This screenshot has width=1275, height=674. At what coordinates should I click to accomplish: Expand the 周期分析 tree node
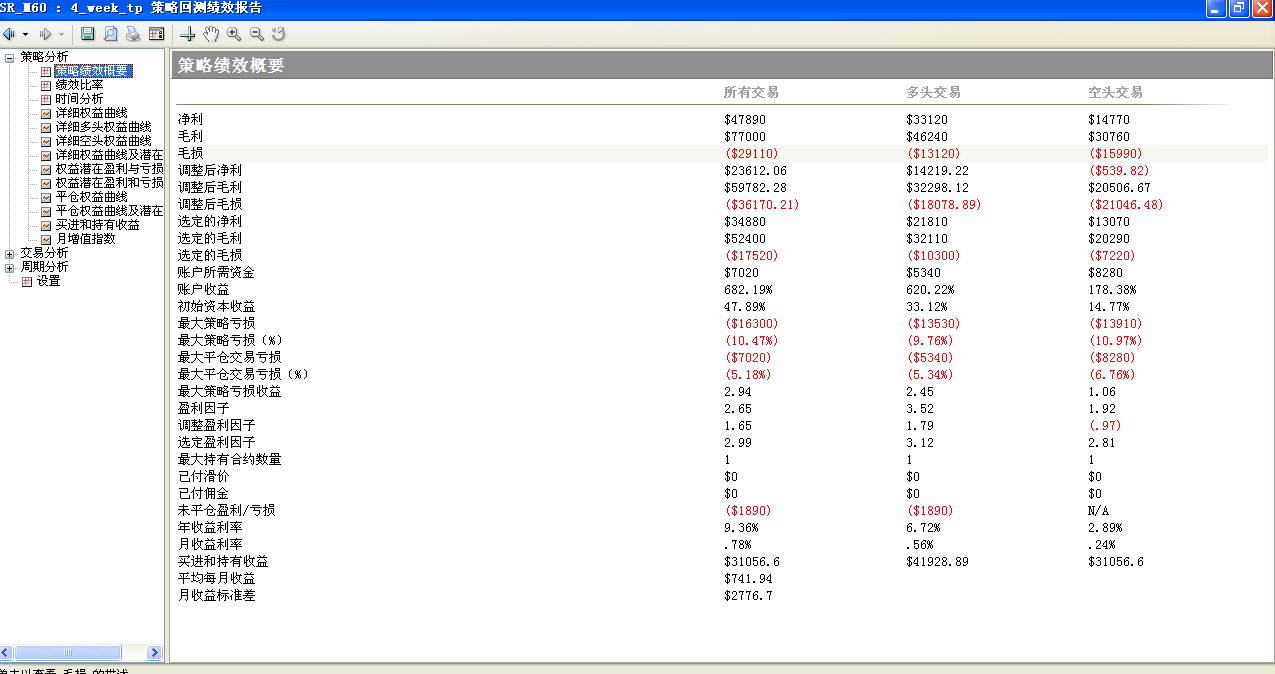click(x=10, y=267)
